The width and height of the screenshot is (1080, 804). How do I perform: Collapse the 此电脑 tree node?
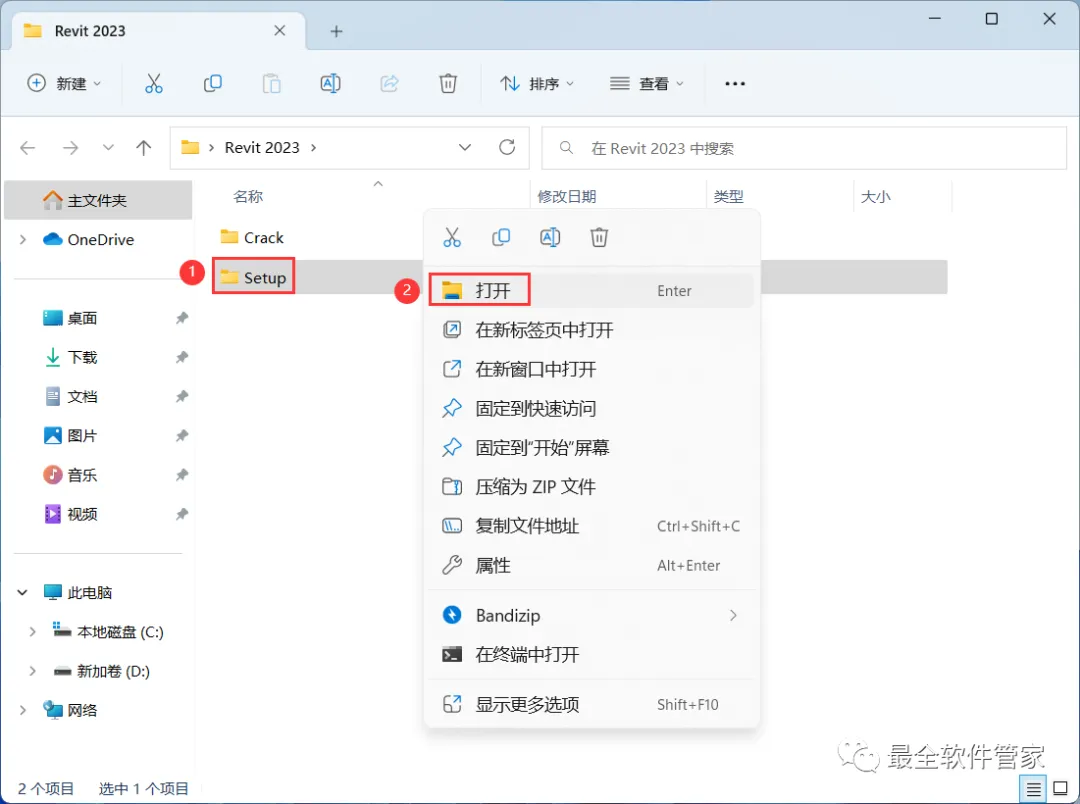[x=23, y=592]
